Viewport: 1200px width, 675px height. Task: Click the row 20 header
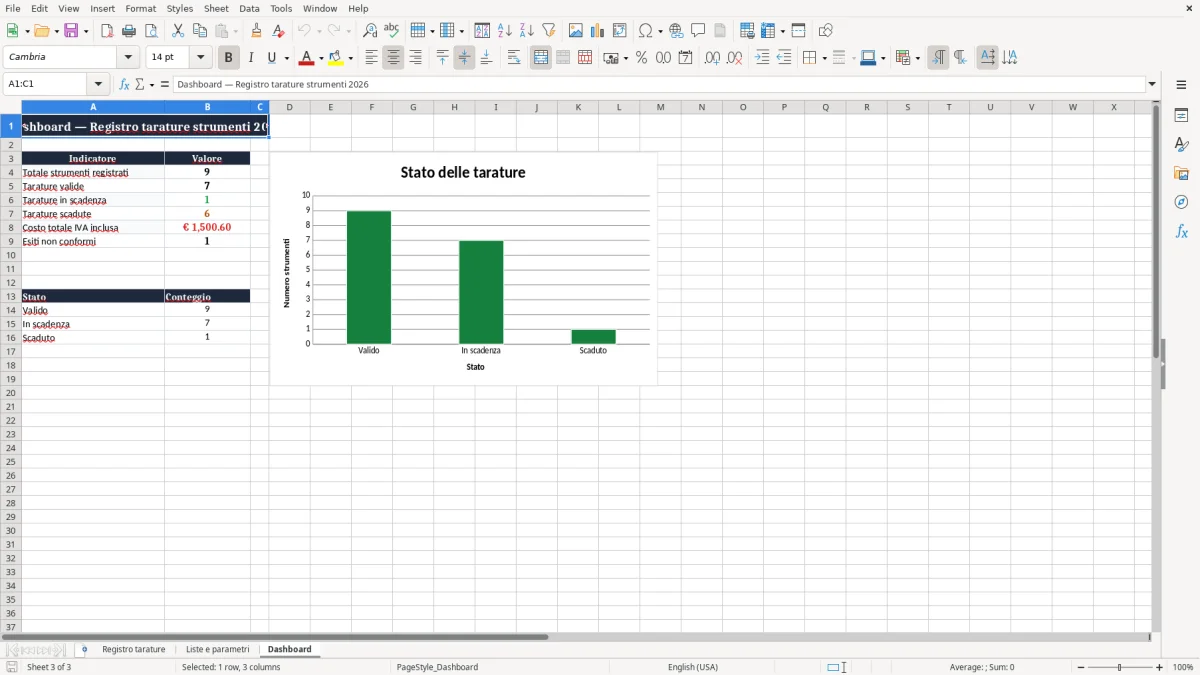click(x=11, y=393)
